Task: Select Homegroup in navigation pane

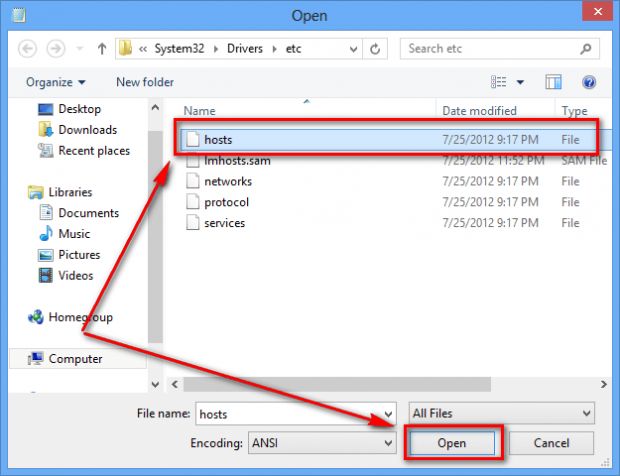Action: coord(70,317)
